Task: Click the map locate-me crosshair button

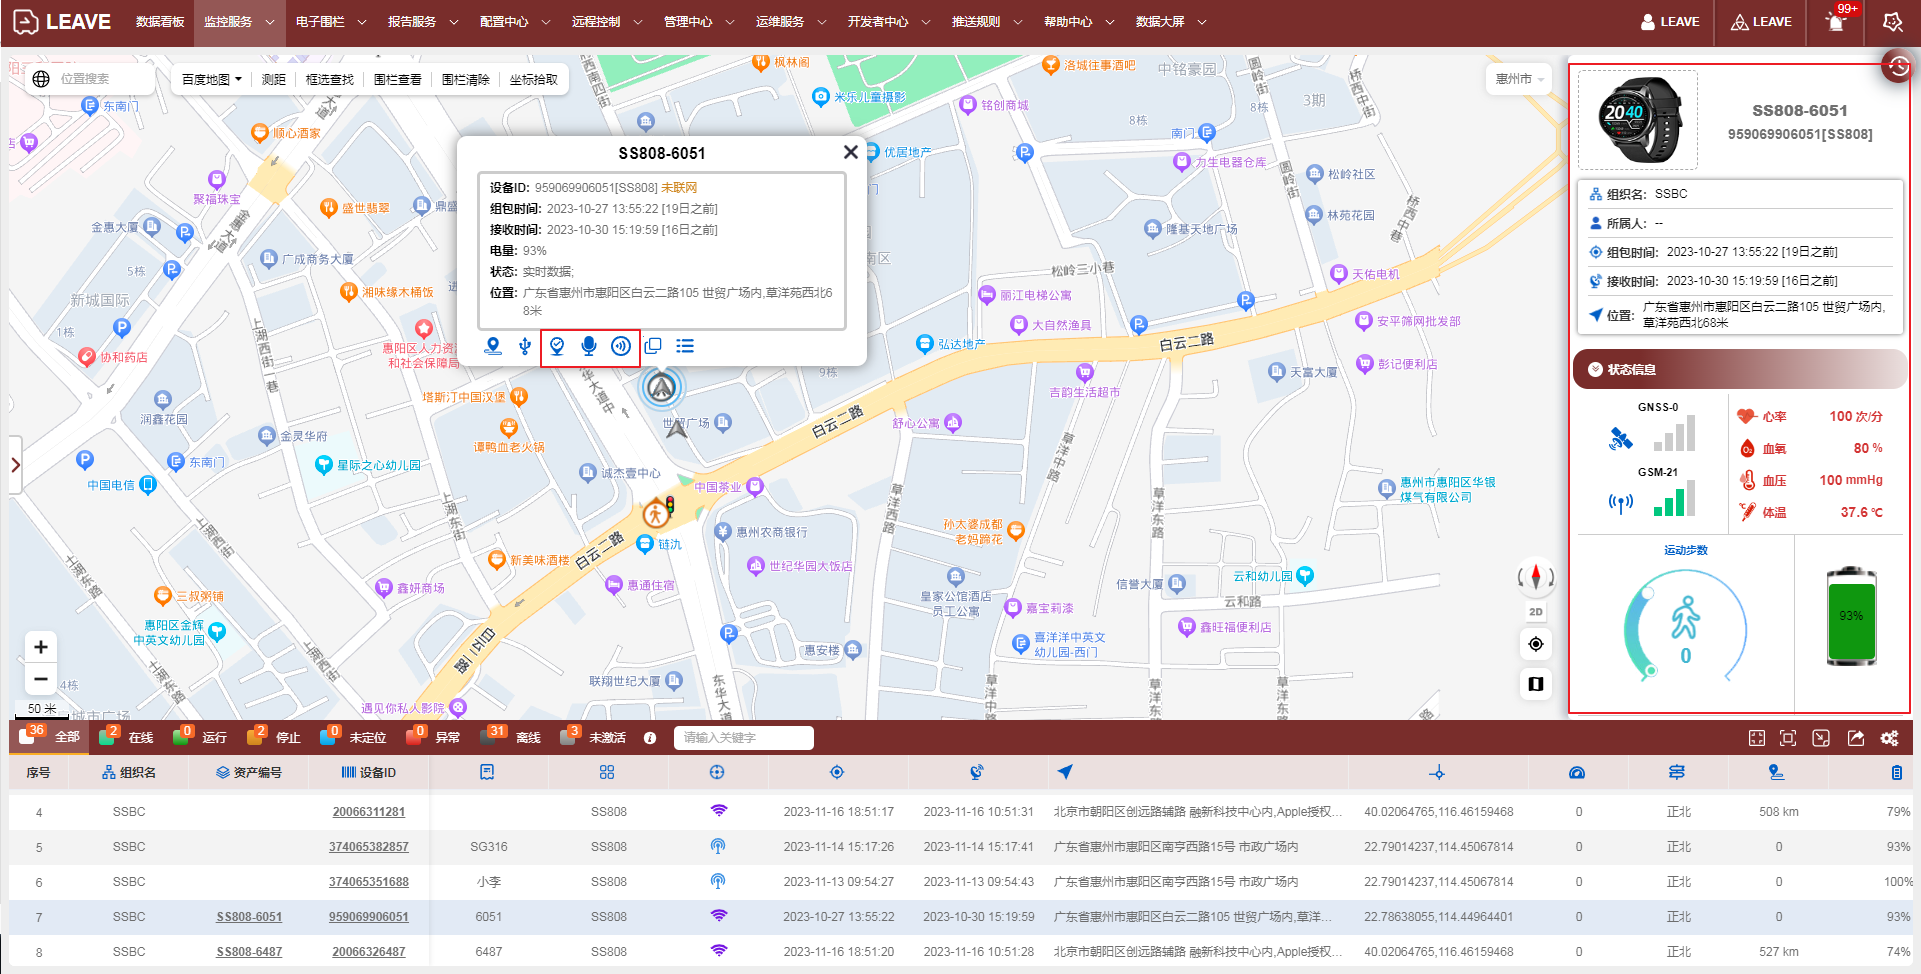Action: pyautogui.click(x=1536, y=644)
